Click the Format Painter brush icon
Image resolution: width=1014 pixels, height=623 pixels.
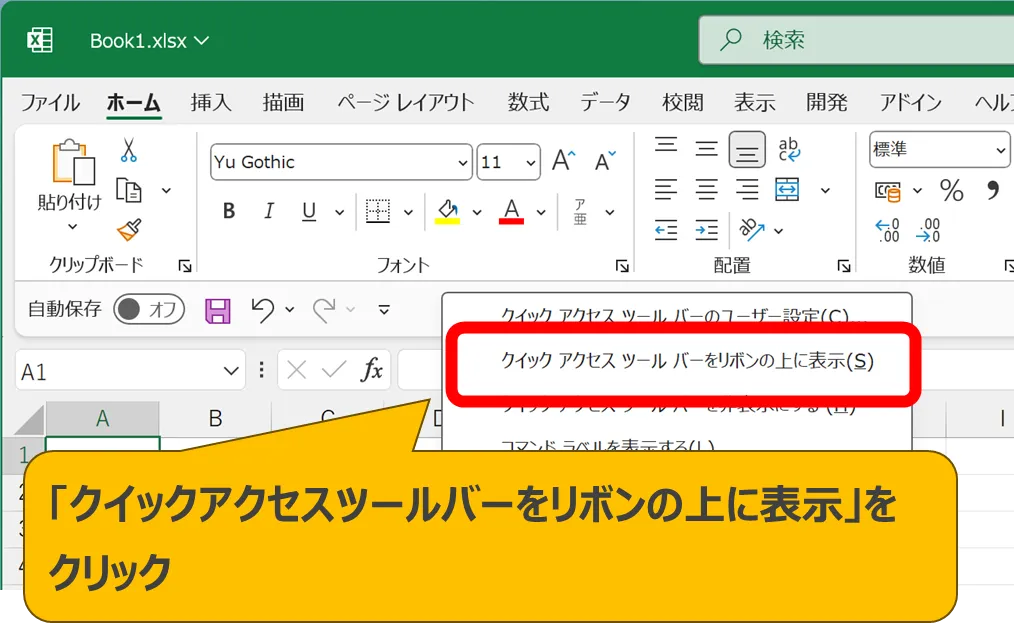coord(129,230)
